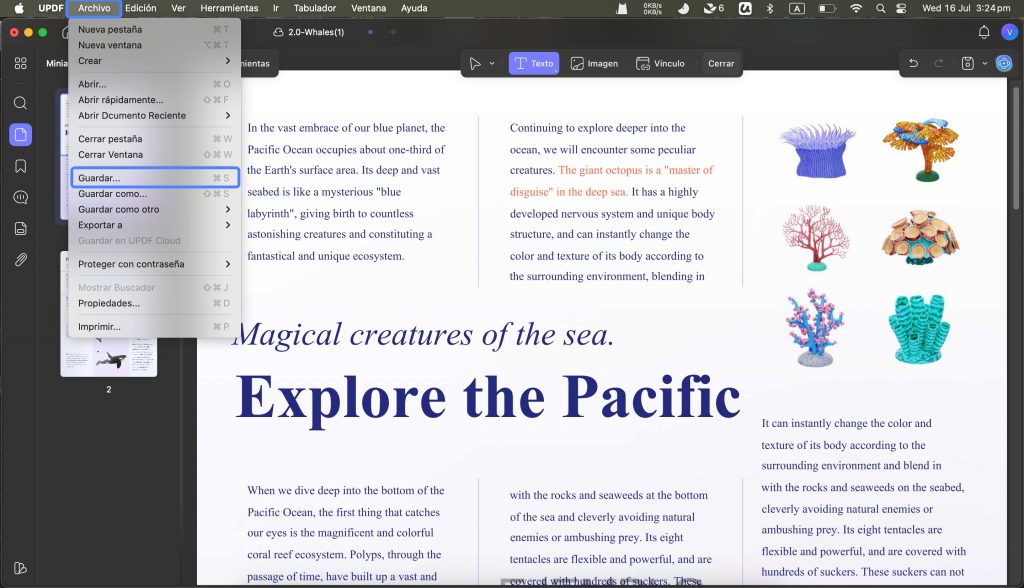Choose Imprimir... menu entry
Viewport: 1024px width, 588px height.
point(154,327)
